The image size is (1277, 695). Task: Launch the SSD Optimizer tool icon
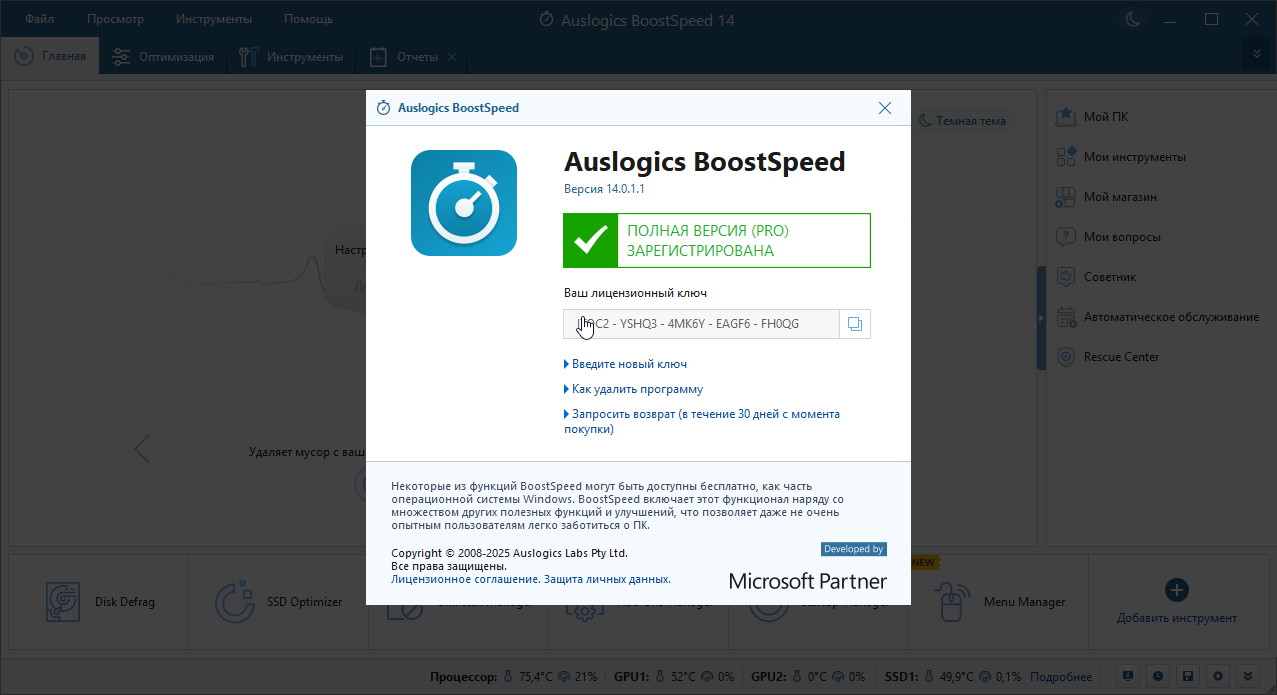[234, 602]
